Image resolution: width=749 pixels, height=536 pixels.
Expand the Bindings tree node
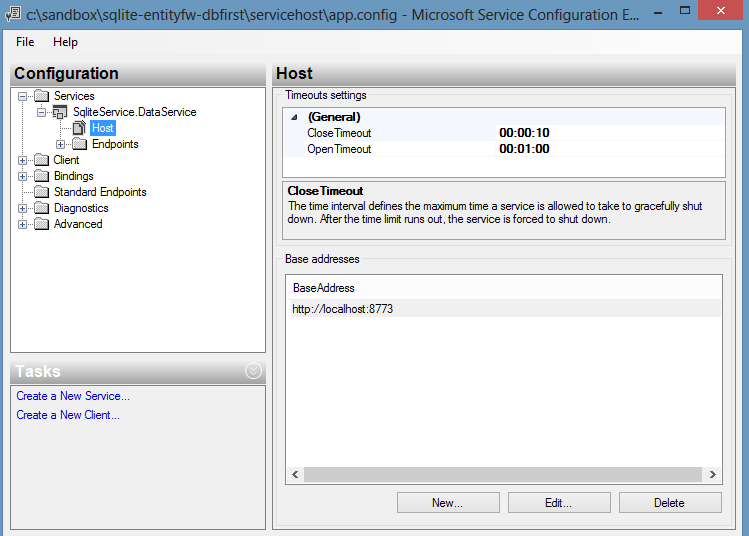click(x=22, y=176)
